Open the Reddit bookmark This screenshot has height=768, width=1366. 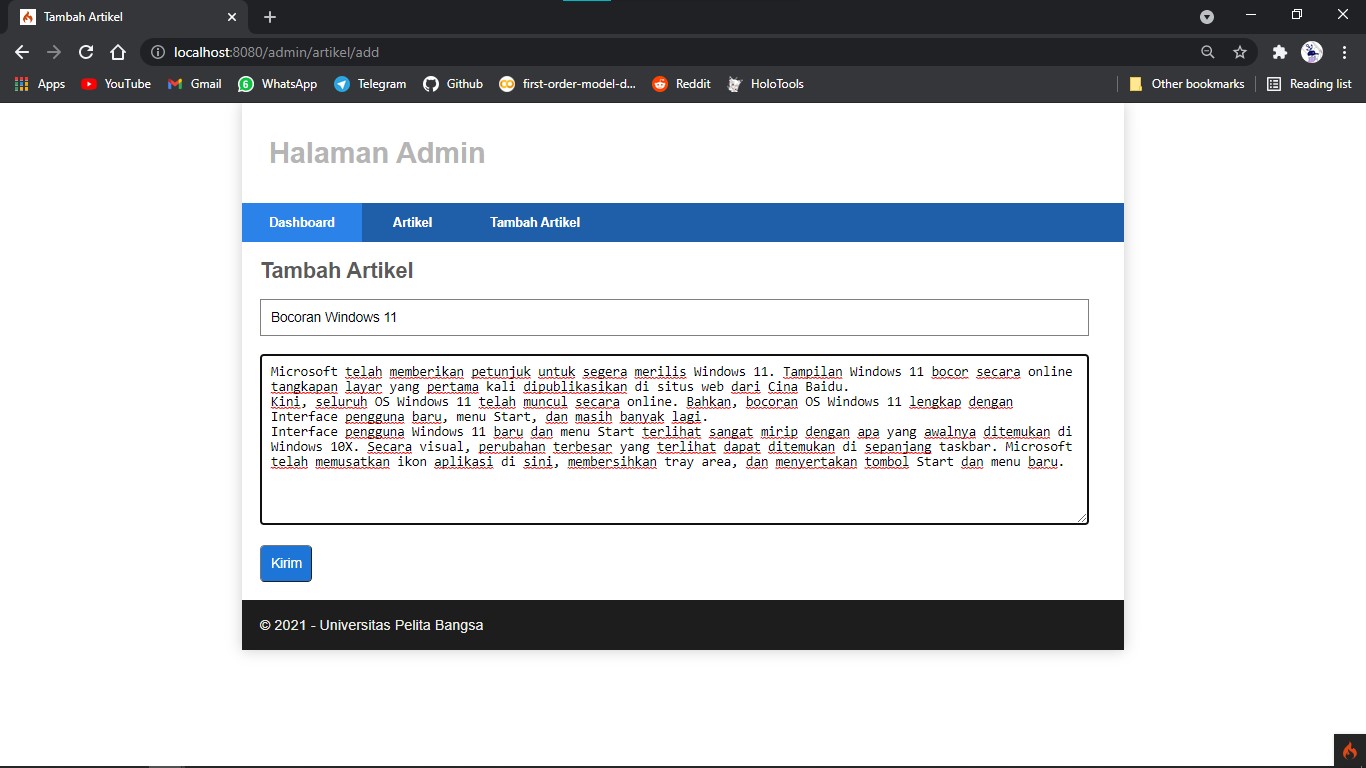[x=681, y=84]
